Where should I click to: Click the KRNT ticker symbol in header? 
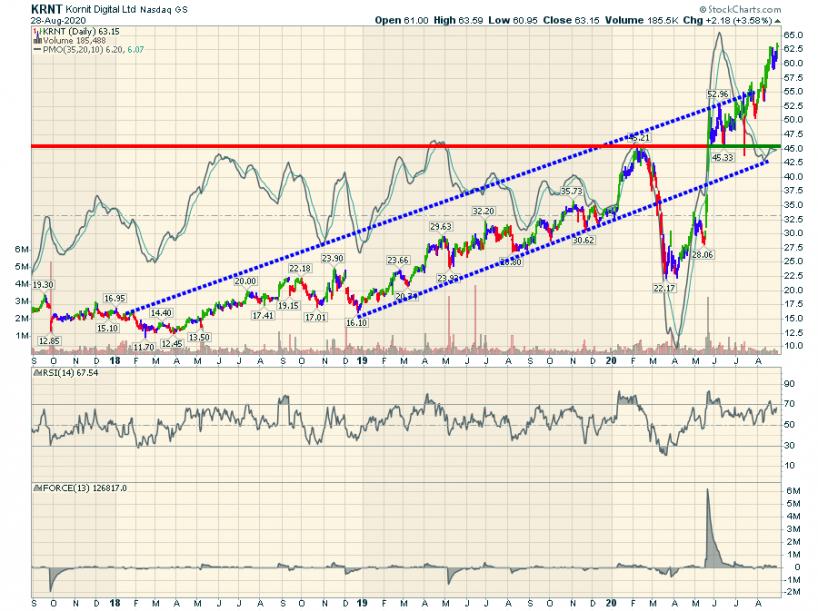pos(50,8)
